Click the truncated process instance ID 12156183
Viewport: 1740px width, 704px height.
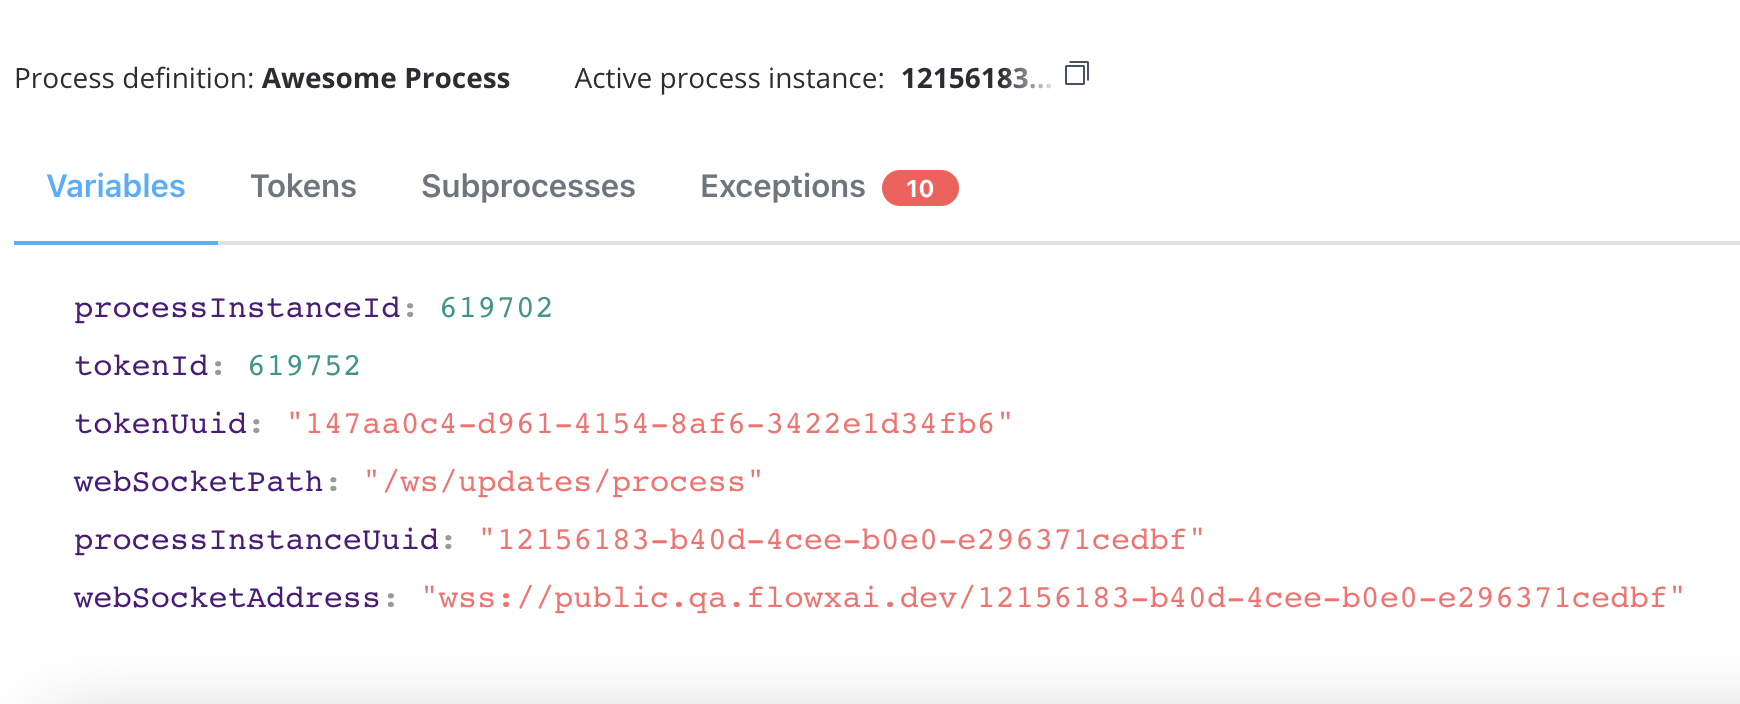(976, 79)
